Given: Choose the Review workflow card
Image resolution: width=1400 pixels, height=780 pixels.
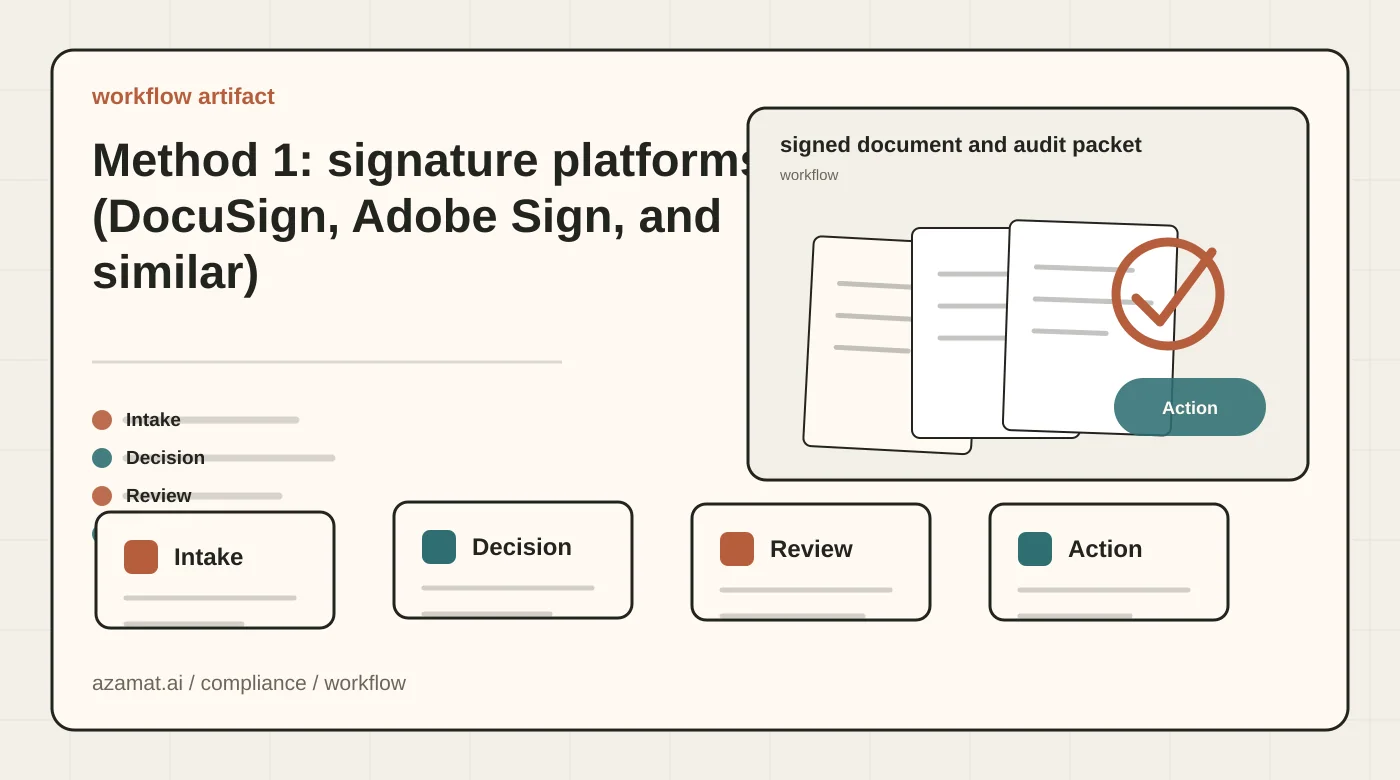Looking at the screenshot, I should click(811, 562).
